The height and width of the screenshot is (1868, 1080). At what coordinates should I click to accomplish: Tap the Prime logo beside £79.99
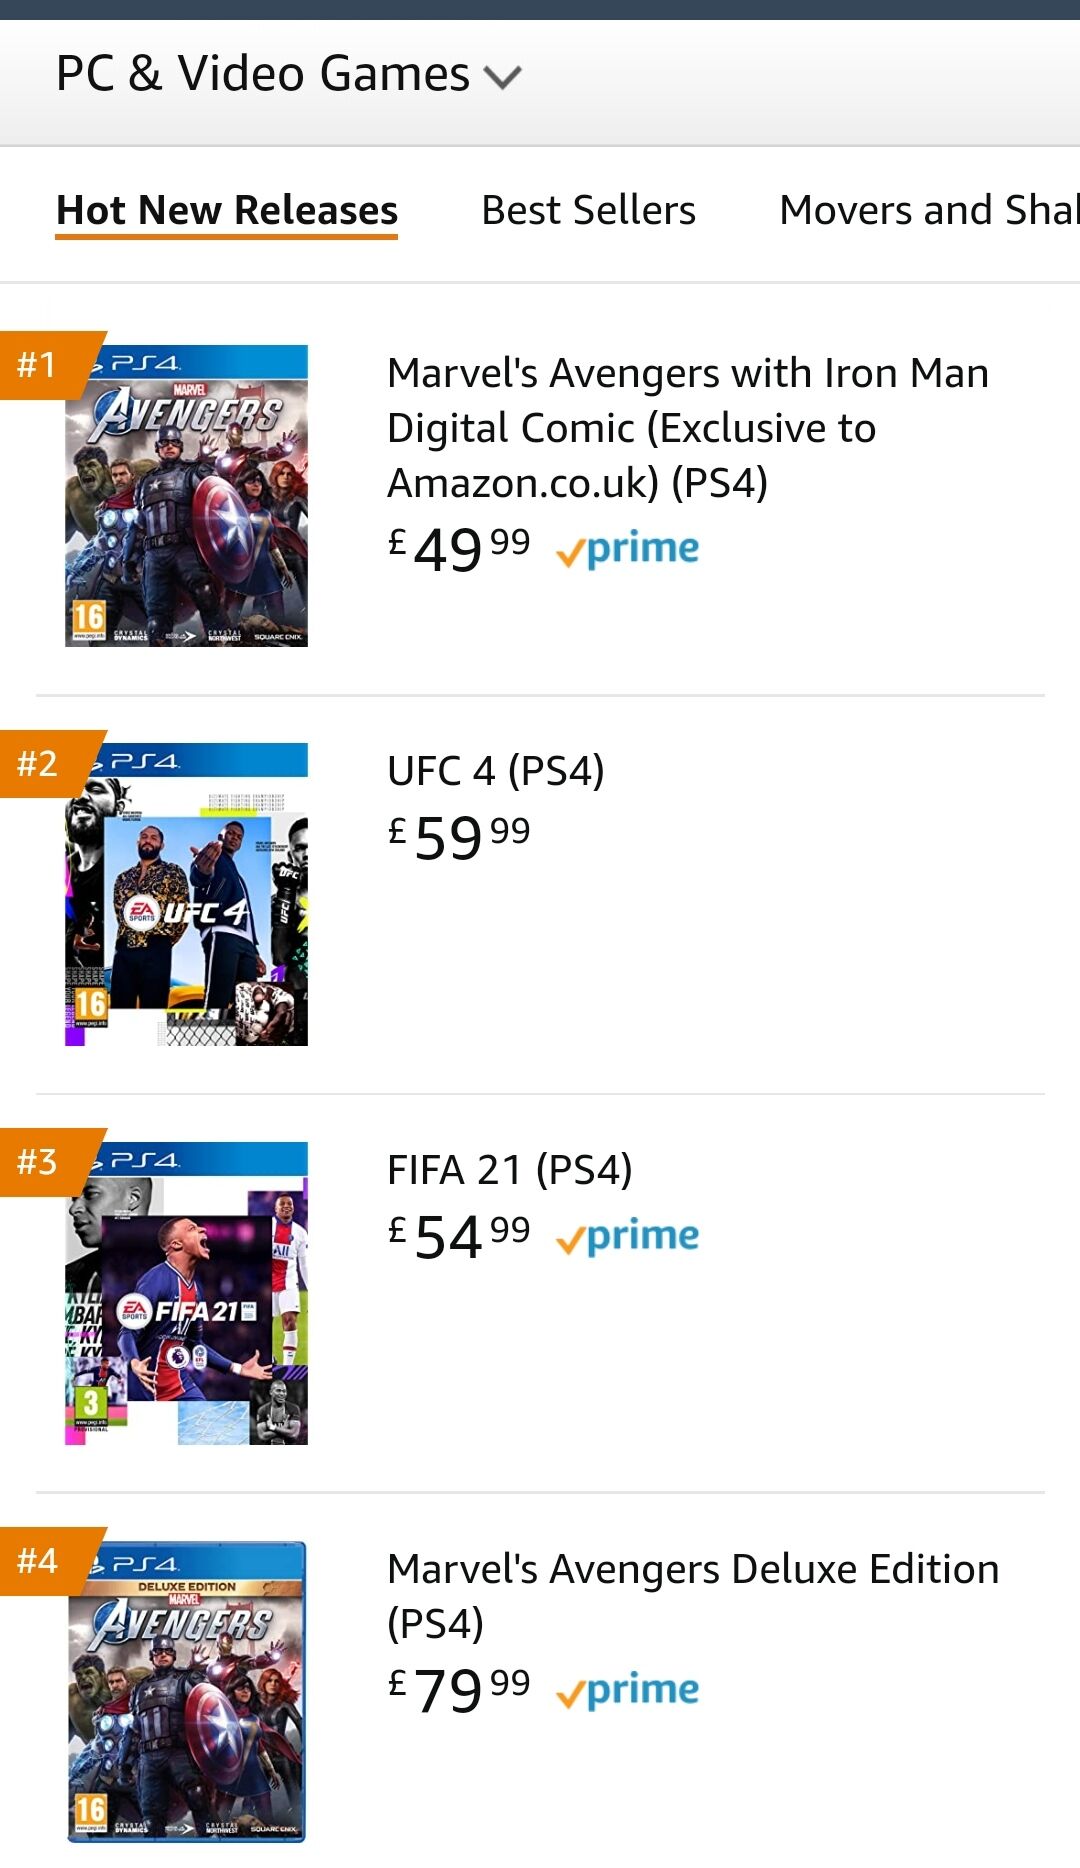(627, 1690)
